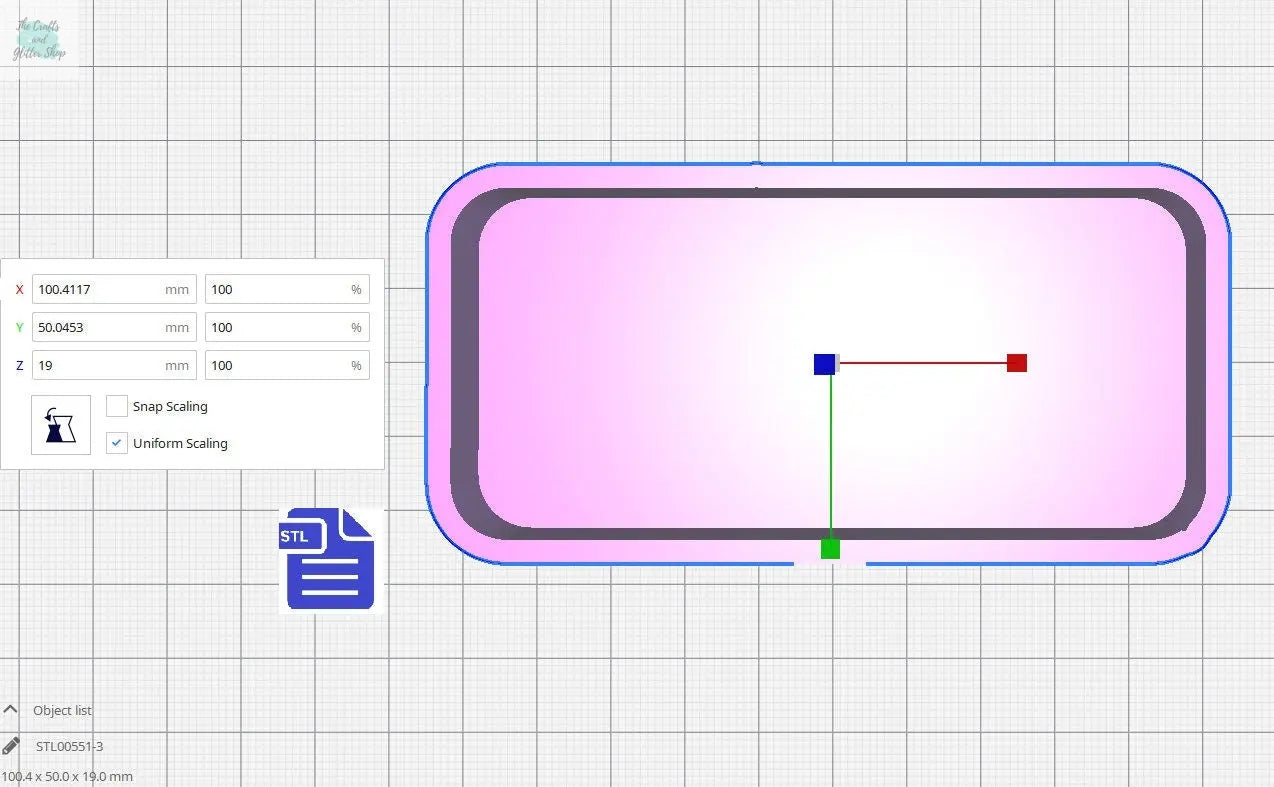Click The Crafts and Glitter Shop logo
Viewport: 1274px width, 787px height.
40,40
